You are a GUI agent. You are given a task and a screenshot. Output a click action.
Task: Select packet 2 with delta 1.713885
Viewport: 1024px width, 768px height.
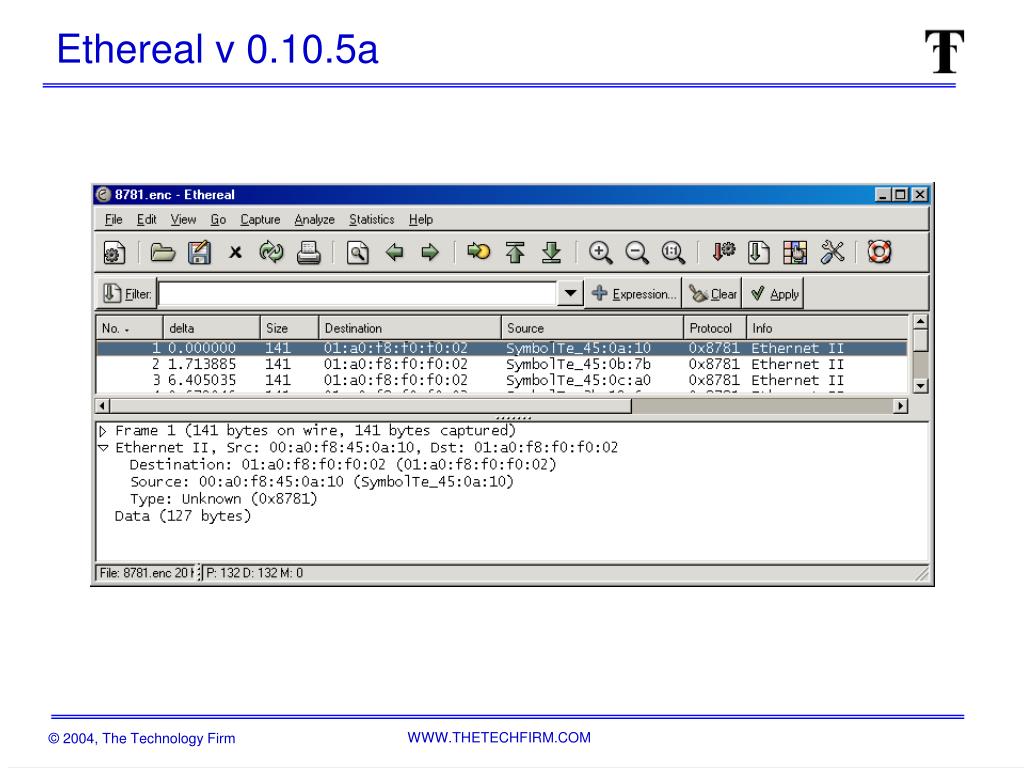click(502, 364)
